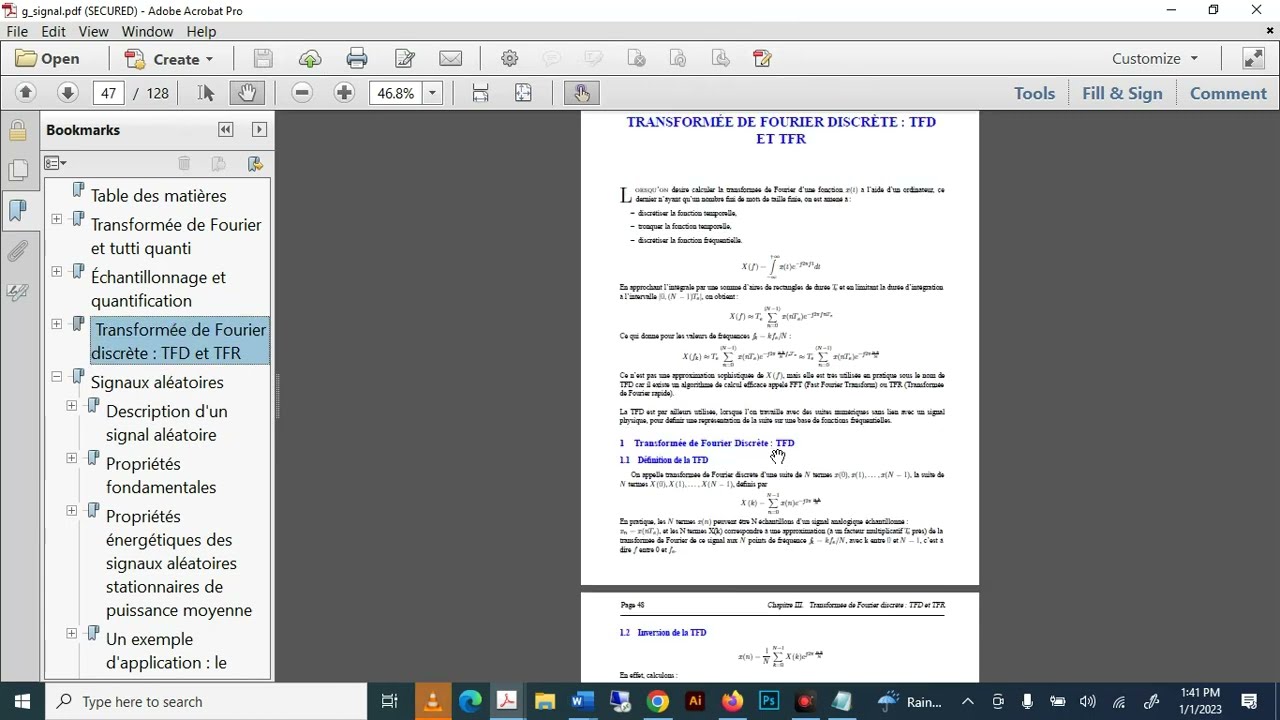Open the File menu
This screenshot has height=720, width=1280.
17,31
